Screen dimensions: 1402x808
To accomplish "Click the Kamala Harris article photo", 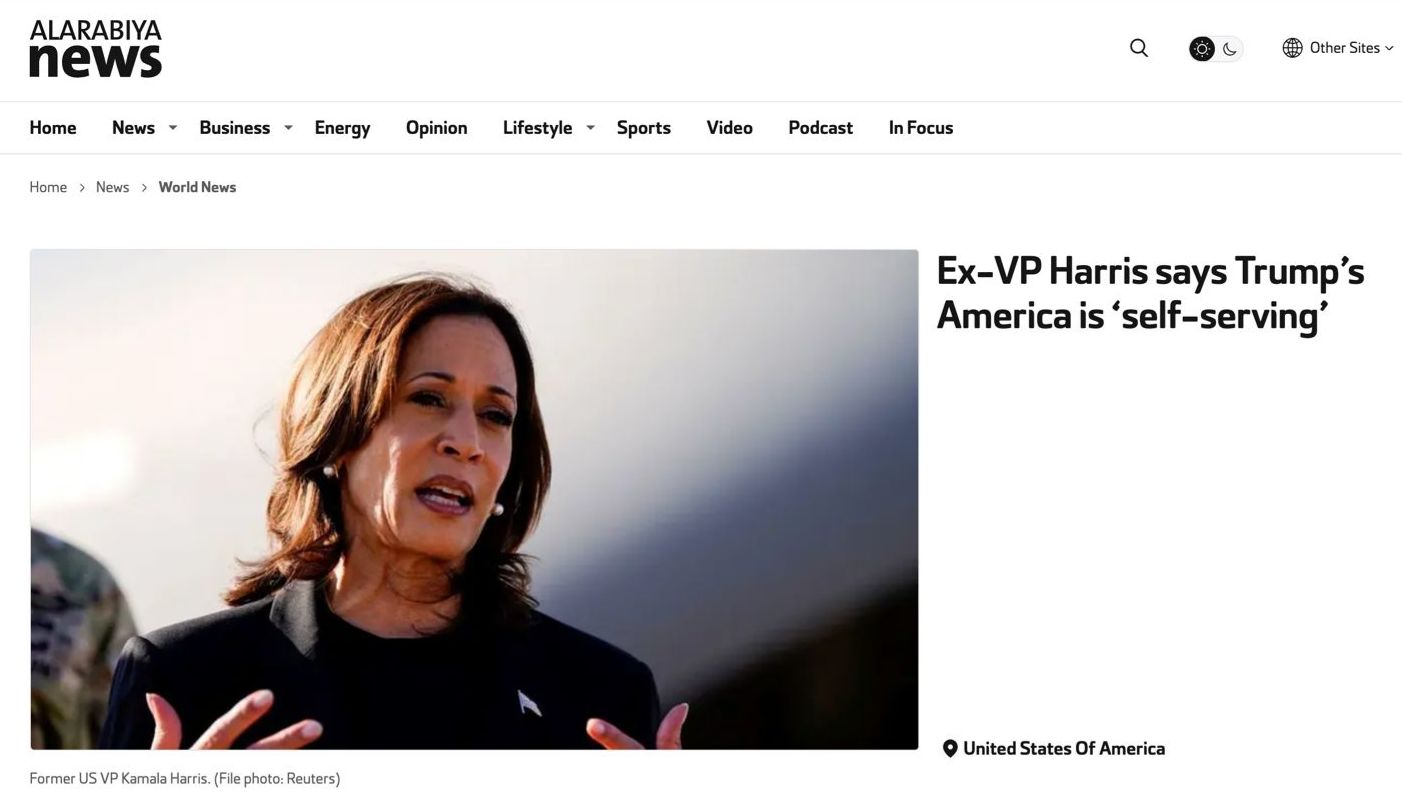I will [x=474, y=499].
